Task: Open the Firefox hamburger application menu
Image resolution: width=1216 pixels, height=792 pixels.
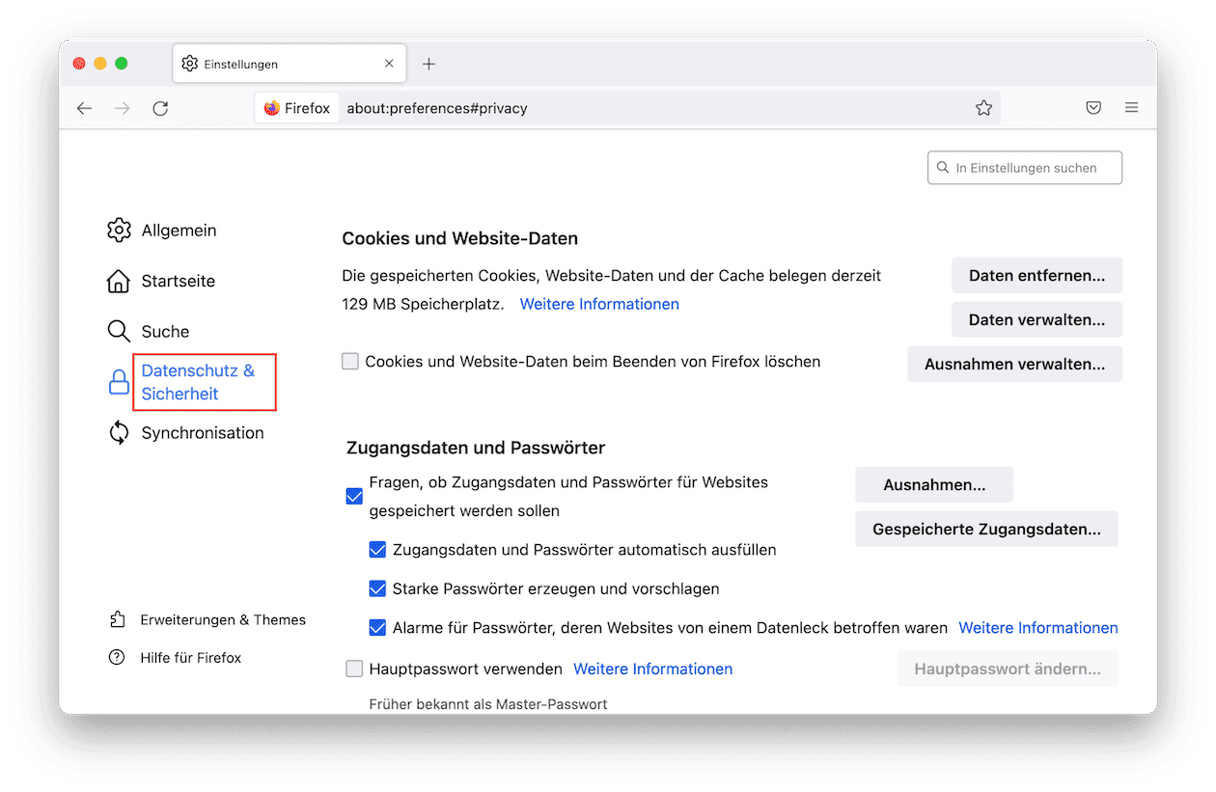Action: (x=1131, y=108)
